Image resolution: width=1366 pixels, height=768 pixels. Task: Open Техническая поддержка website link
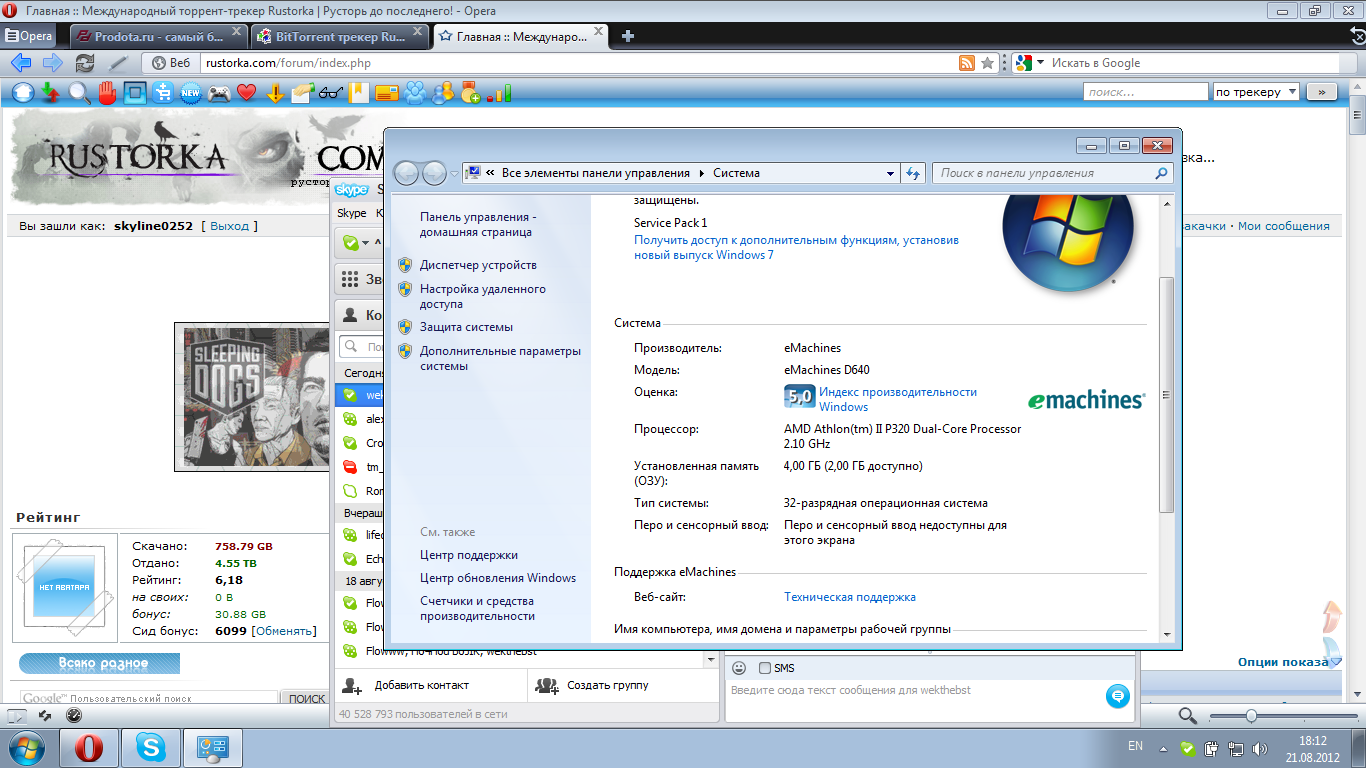[x=850, y=597]
